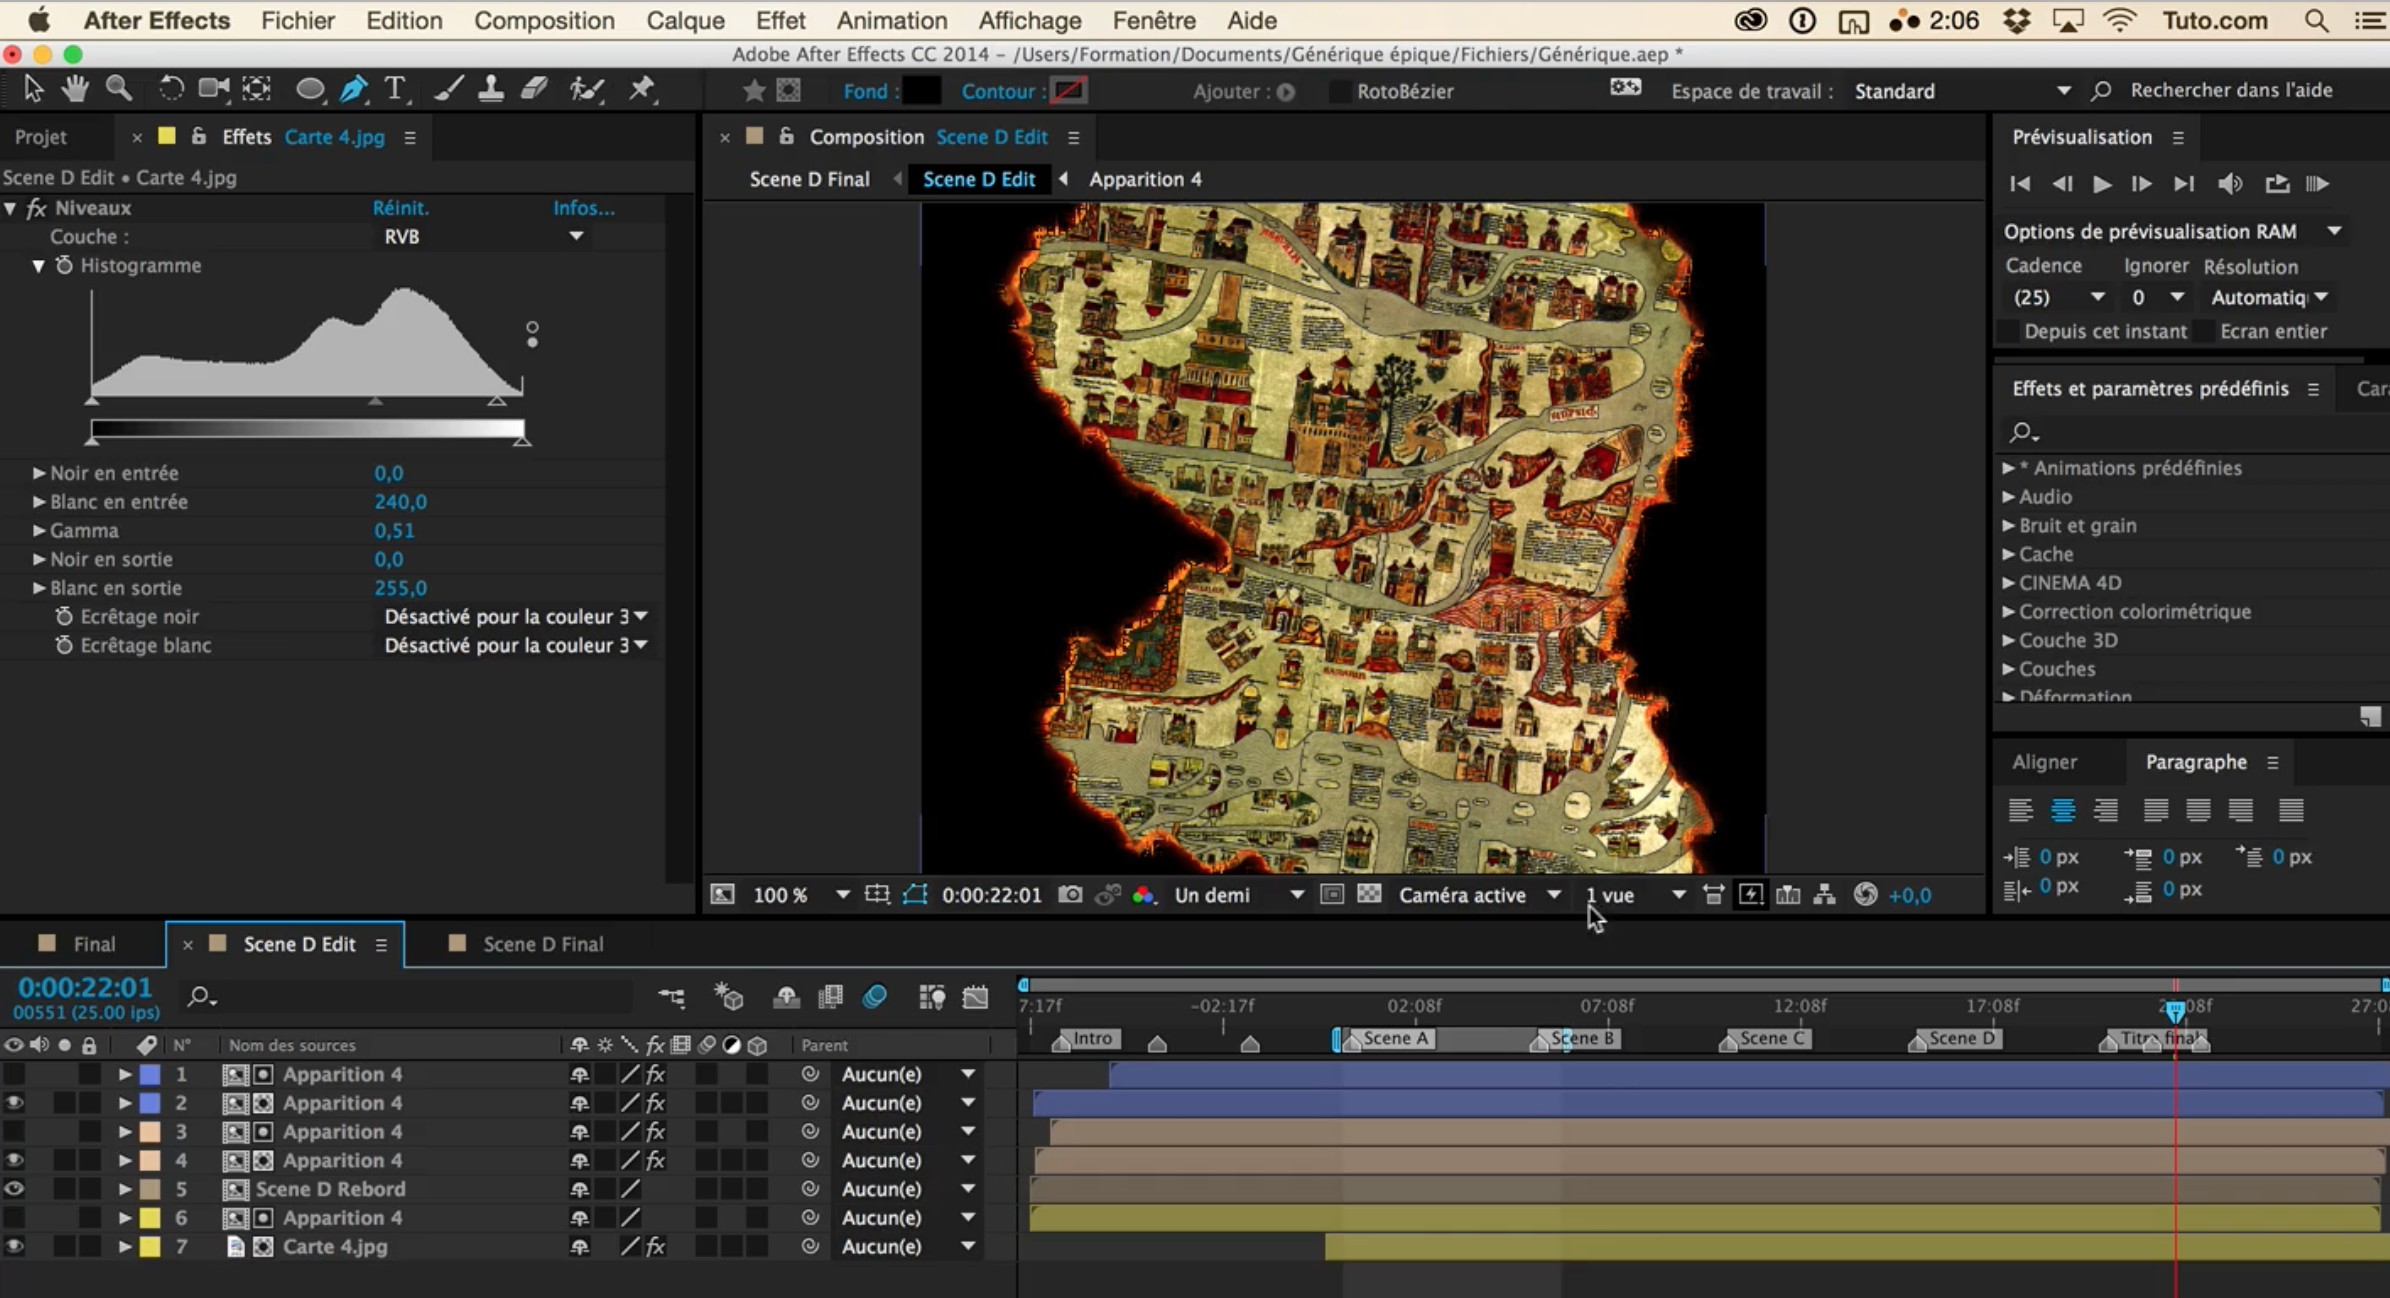Switch to the Scene D Final timeline tab

543,944
